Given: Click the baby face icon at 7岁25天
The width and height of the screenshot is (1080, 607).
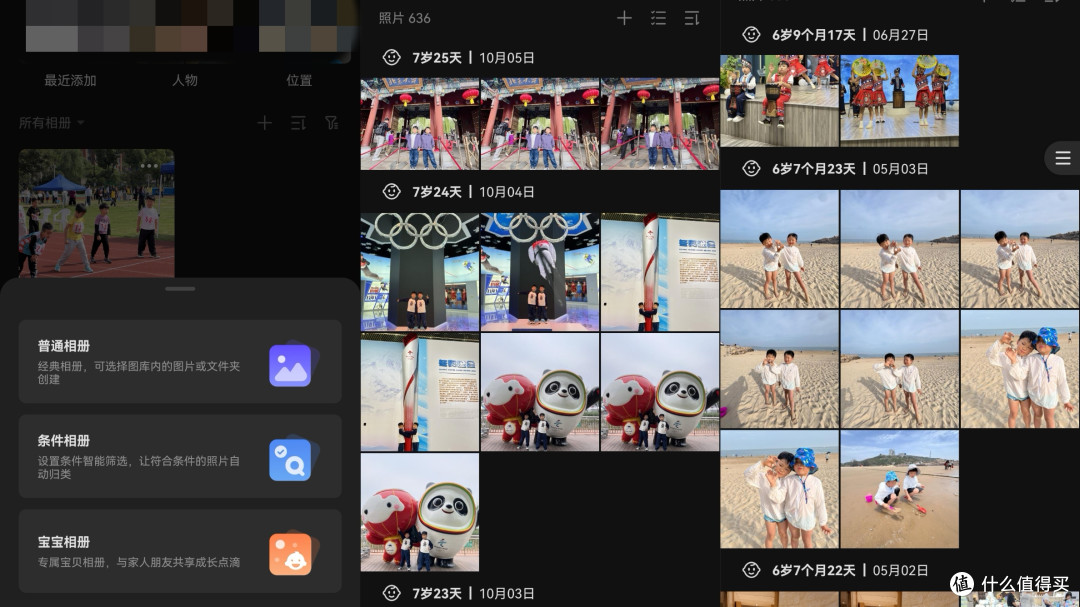Looking at the screenshot, I should tap(392, 57).
